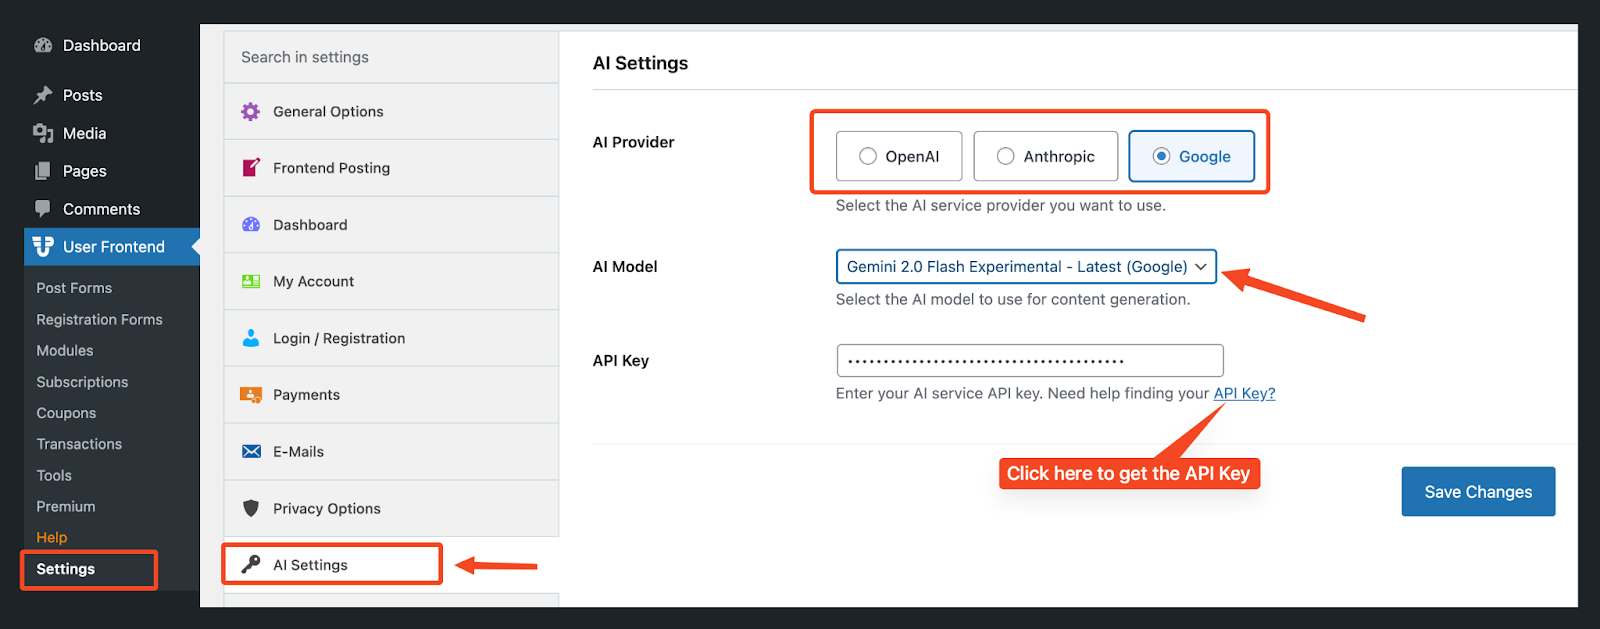Open Pages in WordPress admin menu
Viewport: 1600px width, 629px height.
tap(84, 171)
